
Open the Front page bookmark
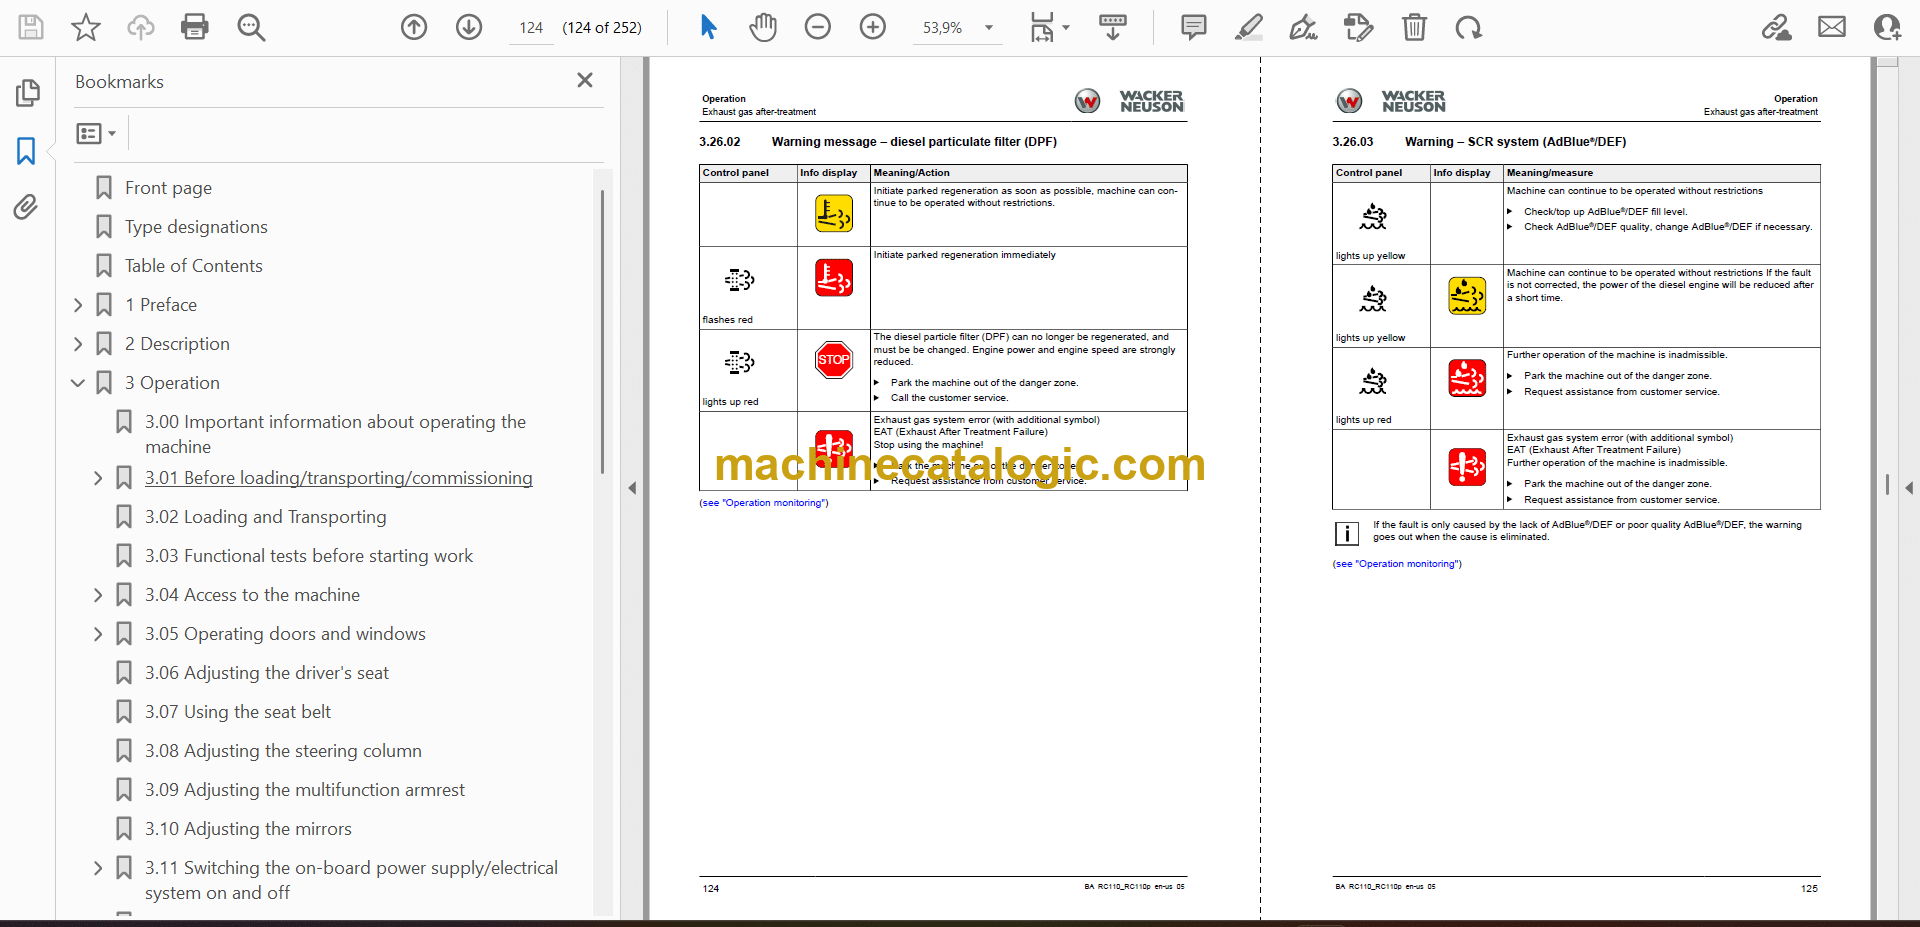tap(168, 188)
